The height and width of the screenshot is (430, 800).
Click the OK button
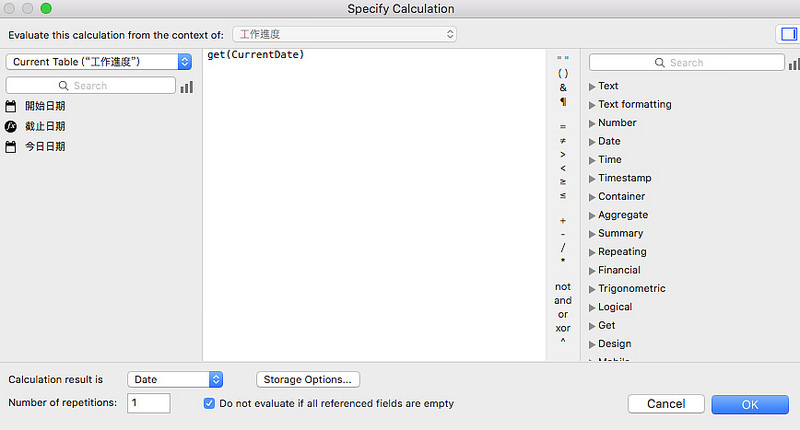click(750, 404)
